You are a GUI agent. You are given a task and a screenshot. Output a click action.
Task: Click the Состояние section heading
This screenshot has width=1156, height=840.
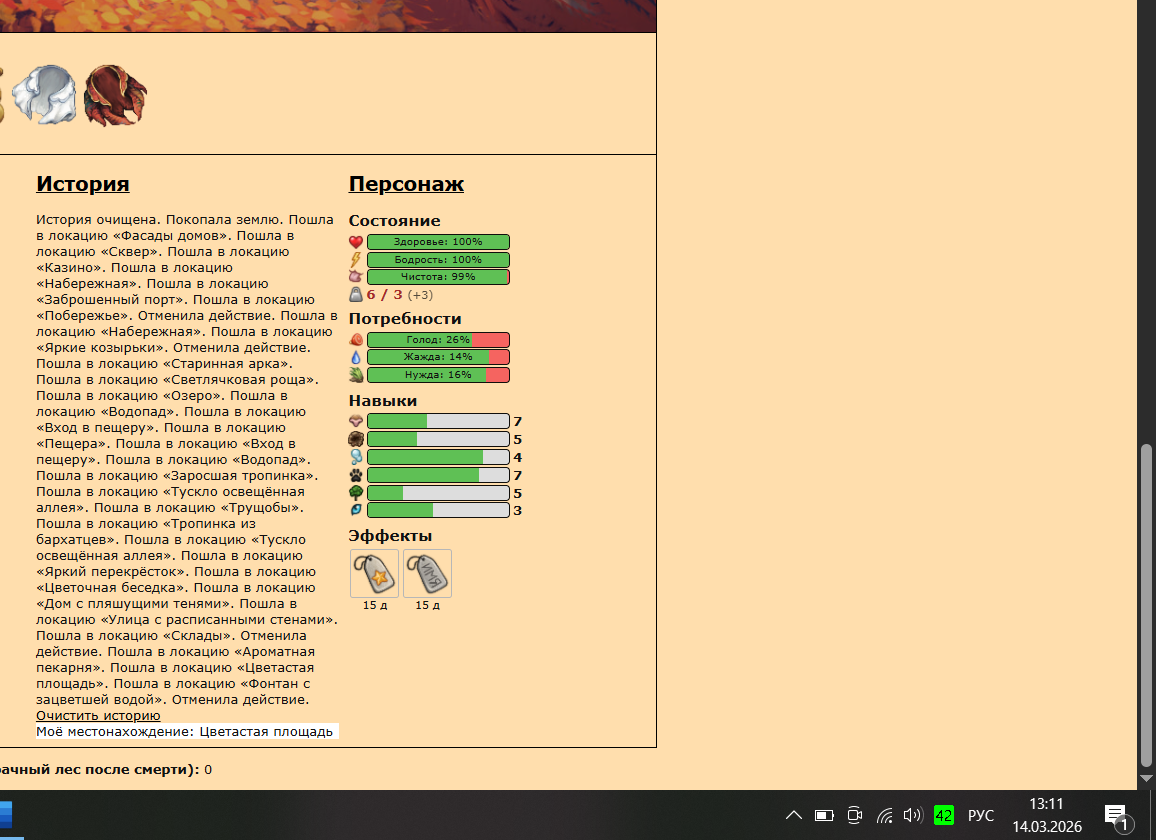point(394,221)
